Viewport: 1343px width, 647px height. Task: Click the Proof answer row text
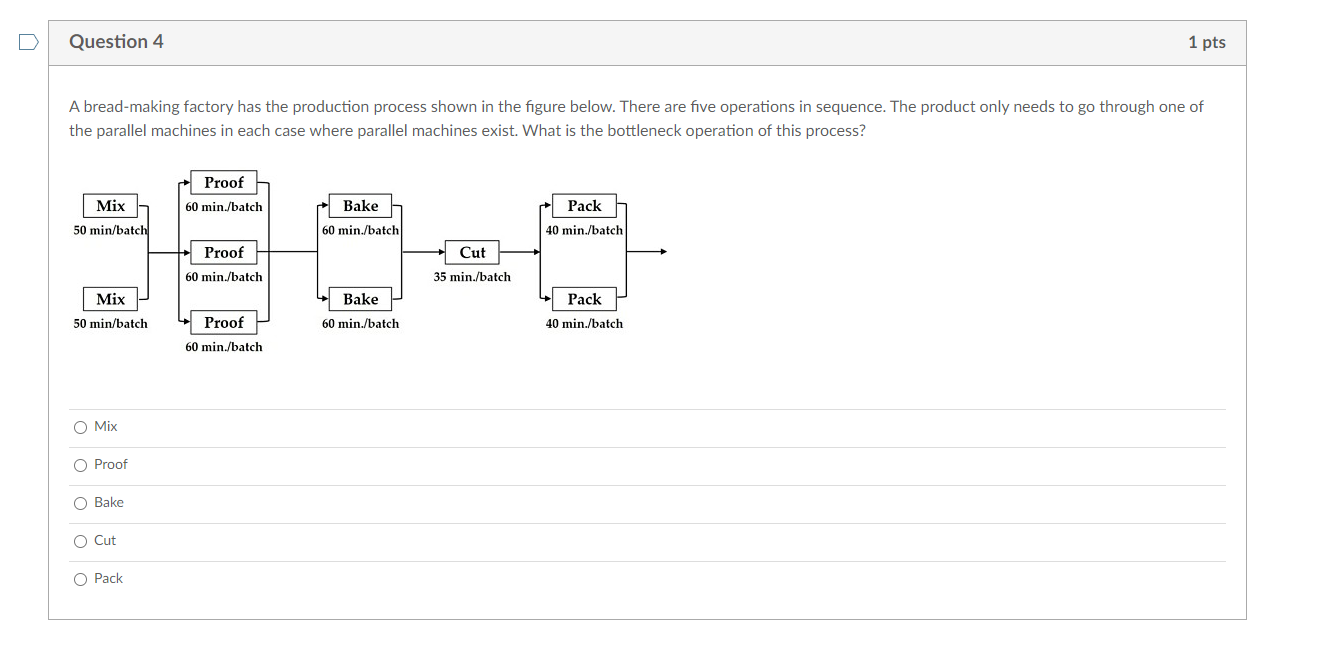click(110, 464)
